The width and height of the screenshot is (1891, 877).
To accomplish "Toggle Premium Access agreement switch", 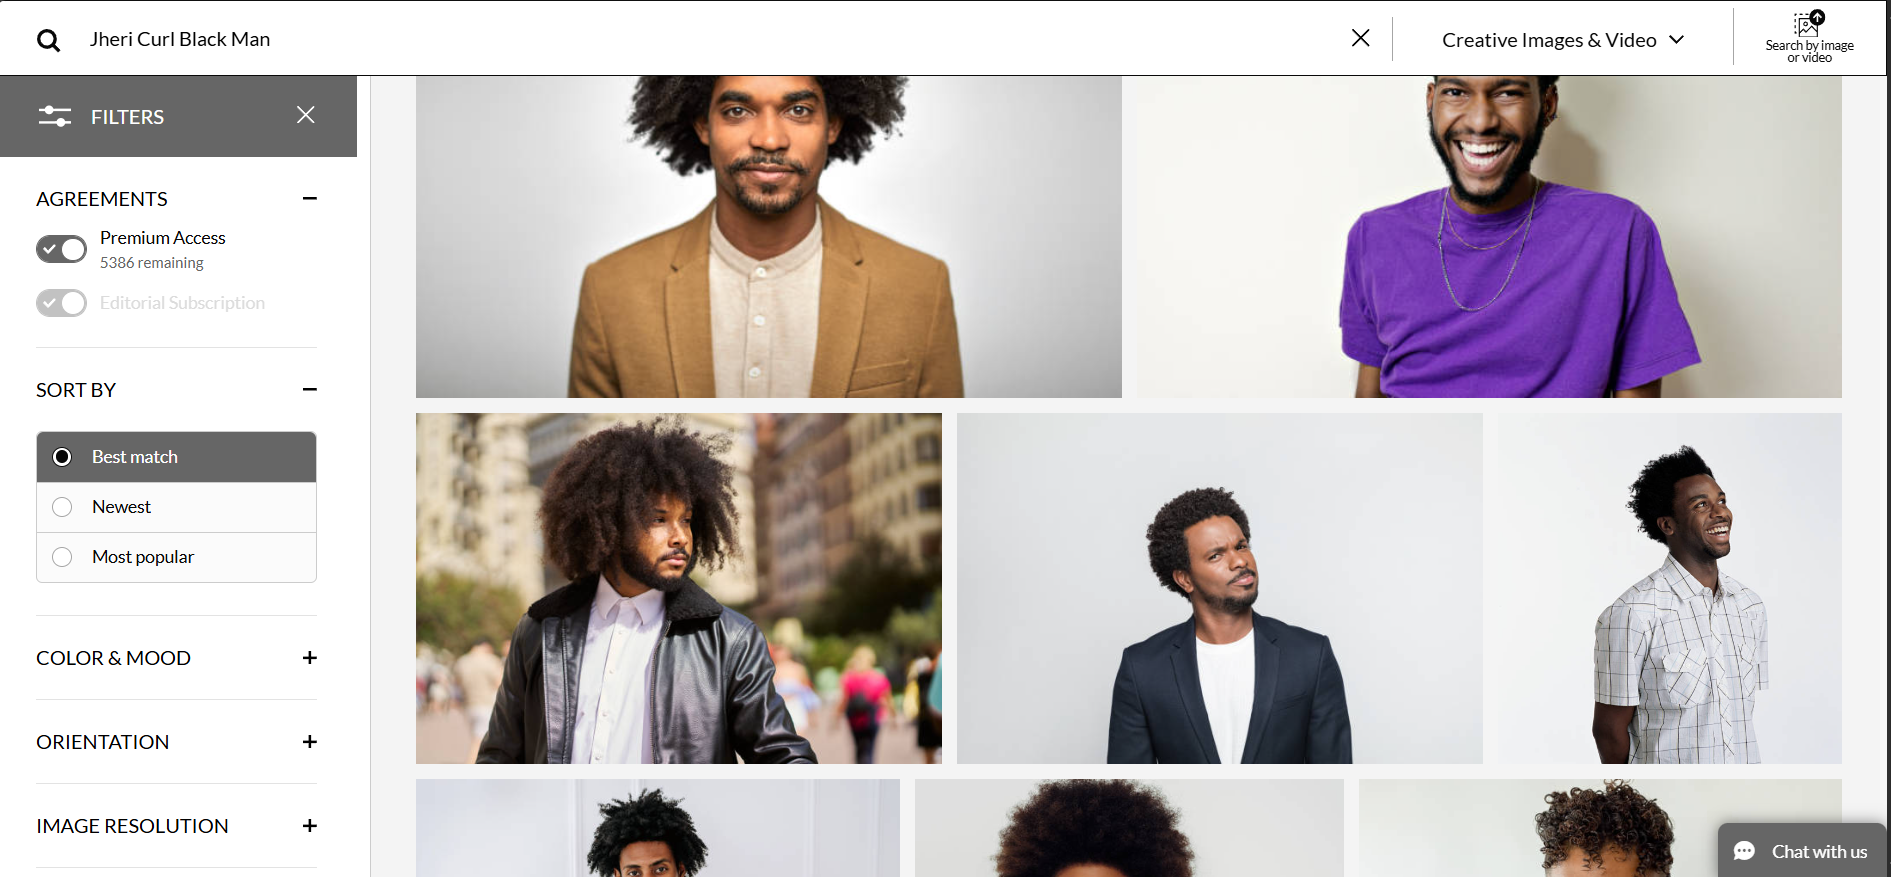I will [62, 249].
